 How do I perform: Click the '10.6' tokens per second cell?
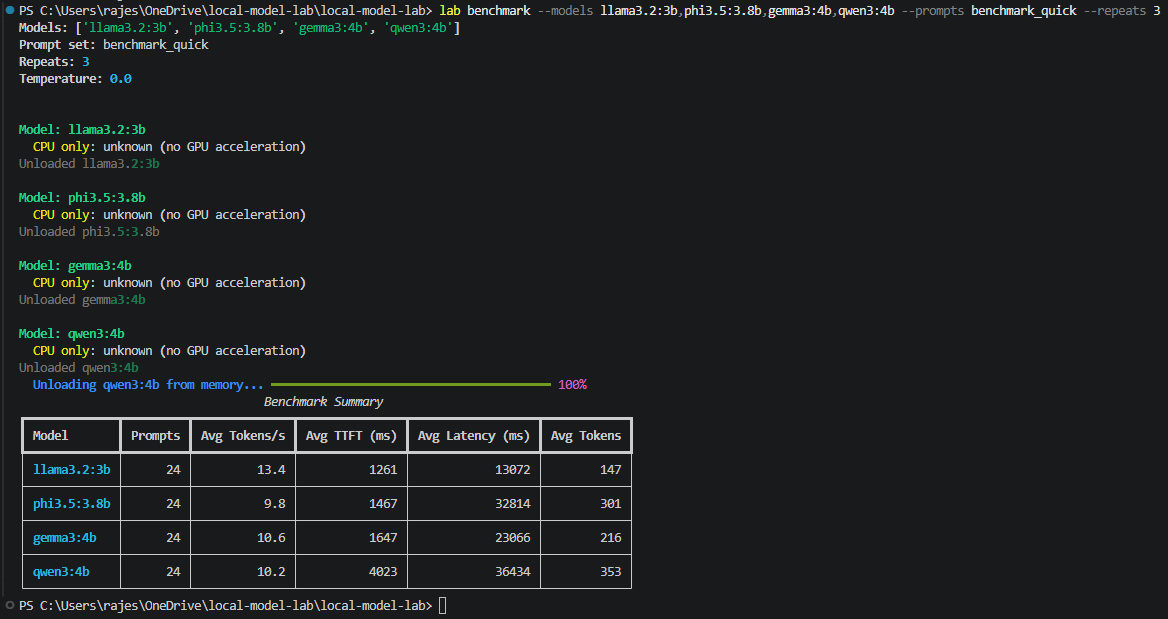pos(271,538)
